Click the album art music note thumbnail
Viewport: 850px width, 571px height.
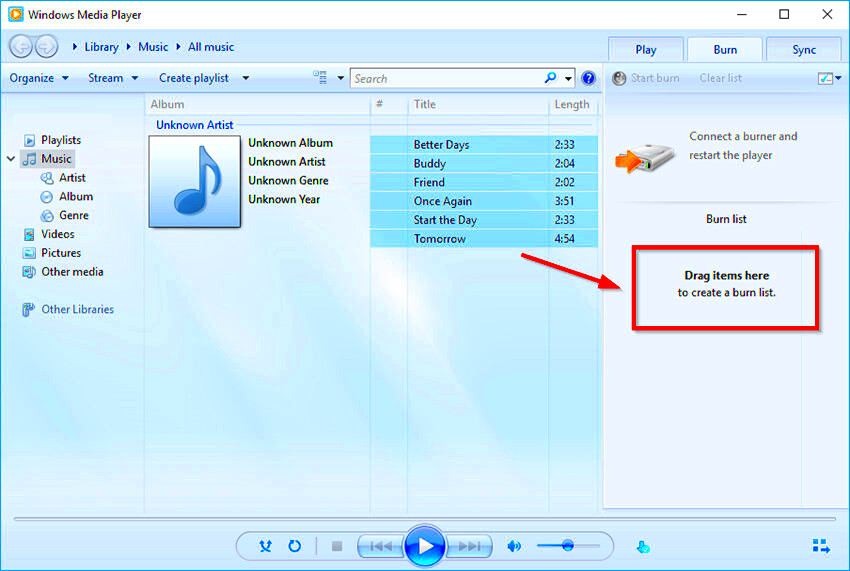click(x=195, y=181)
